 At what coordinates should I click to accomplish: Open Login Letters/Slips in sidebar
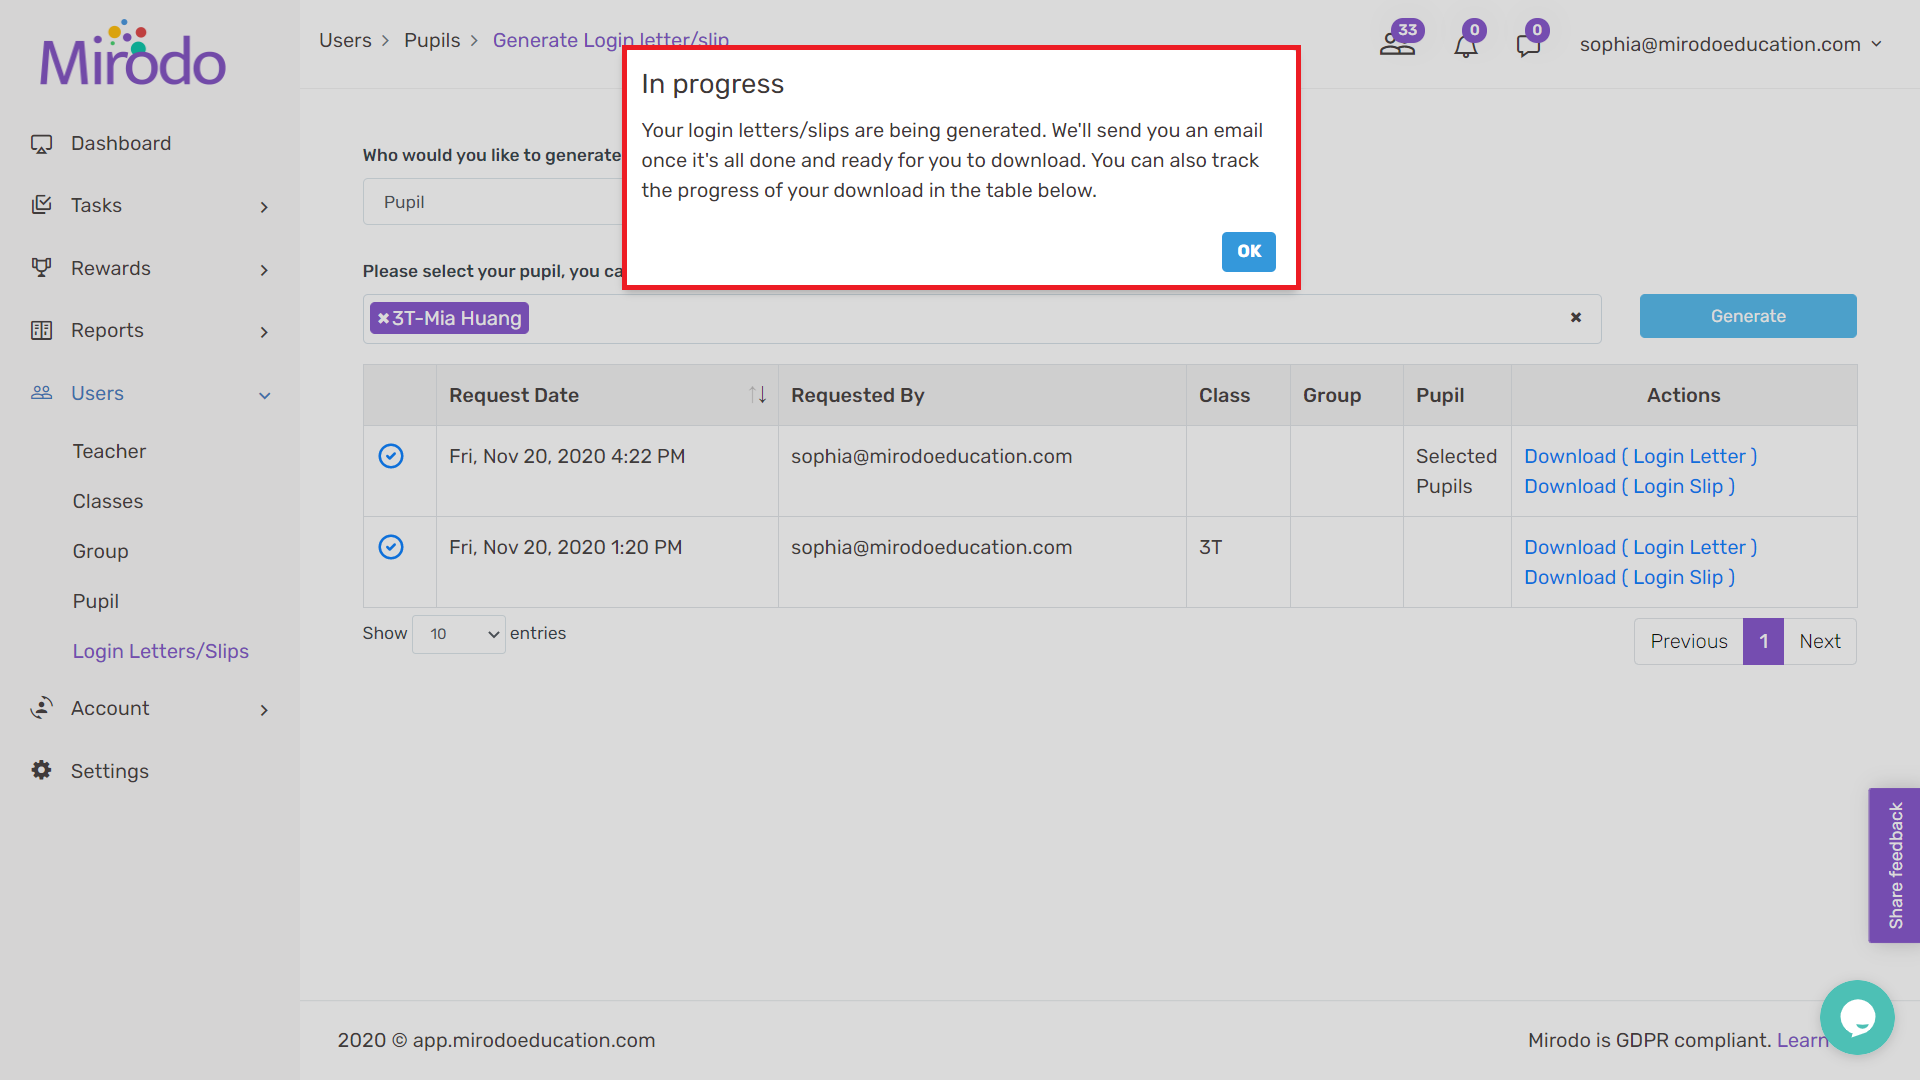[160, 651]
